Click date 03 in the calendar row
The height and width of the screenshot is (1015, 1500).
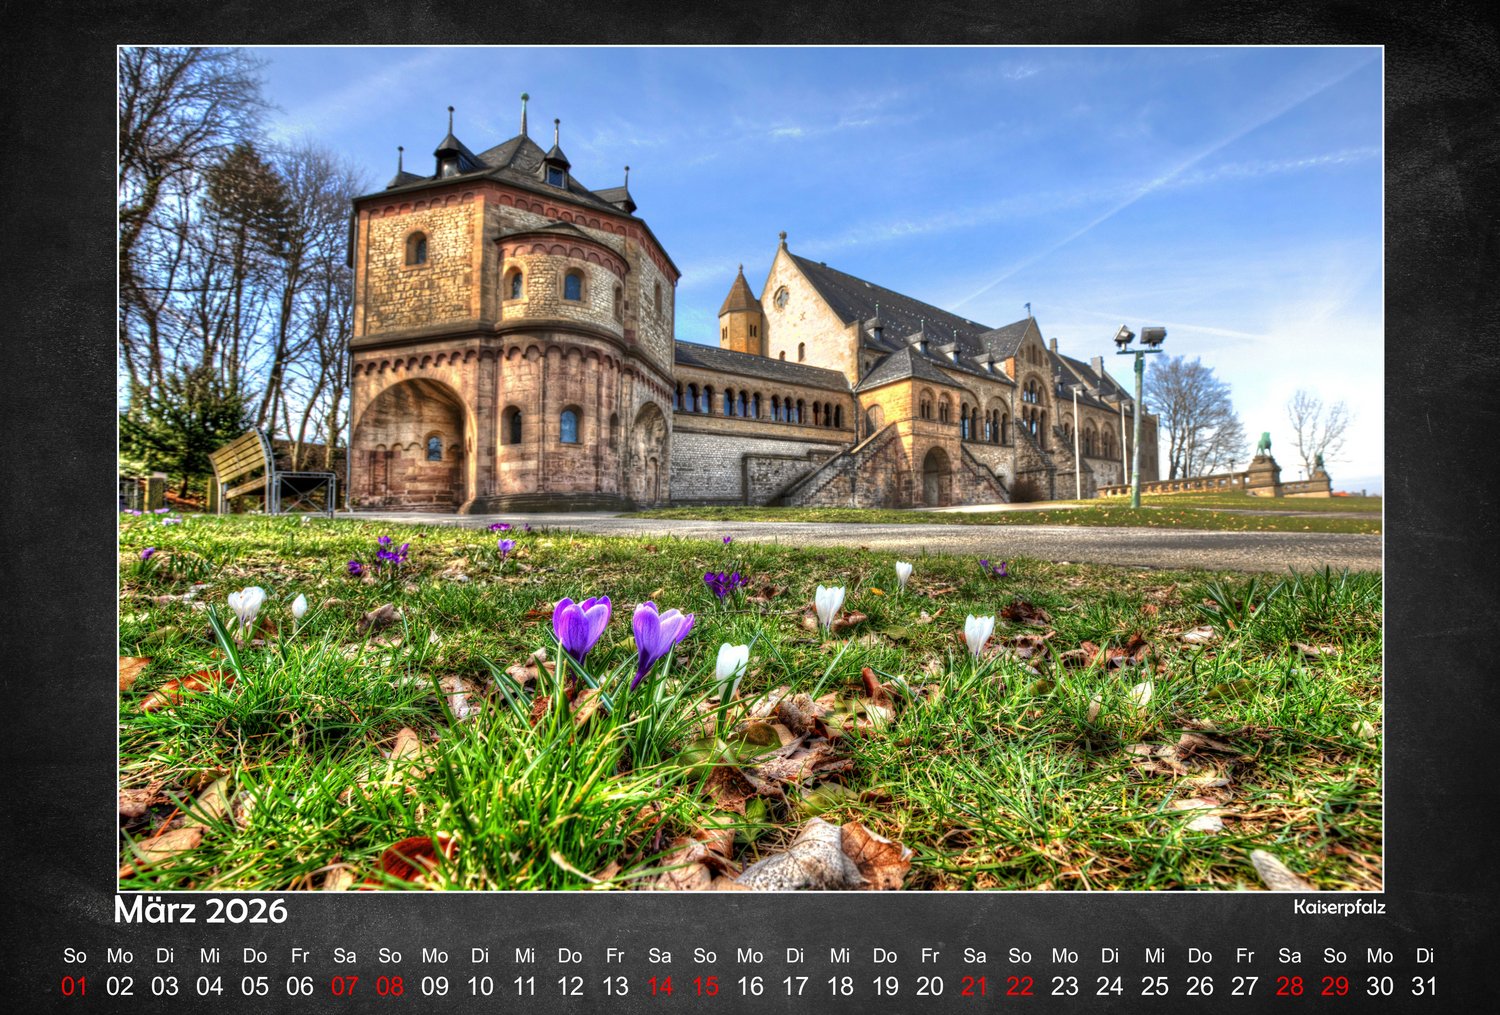[x=165, y=986]
